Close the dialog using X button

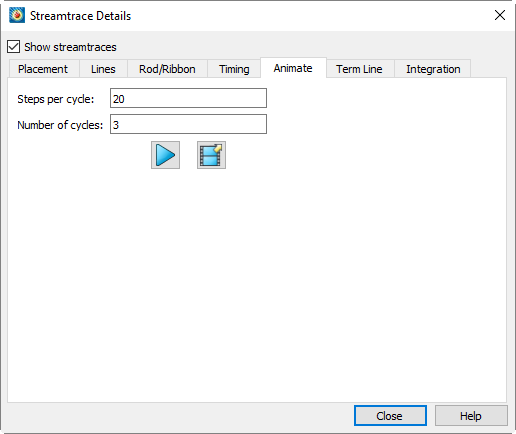point(500,15)
